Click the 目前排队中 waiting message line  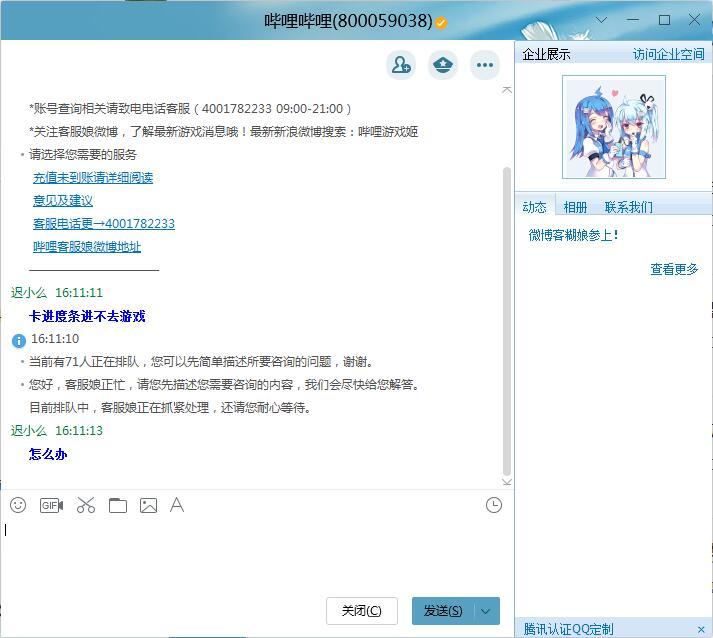pos(171,408)
